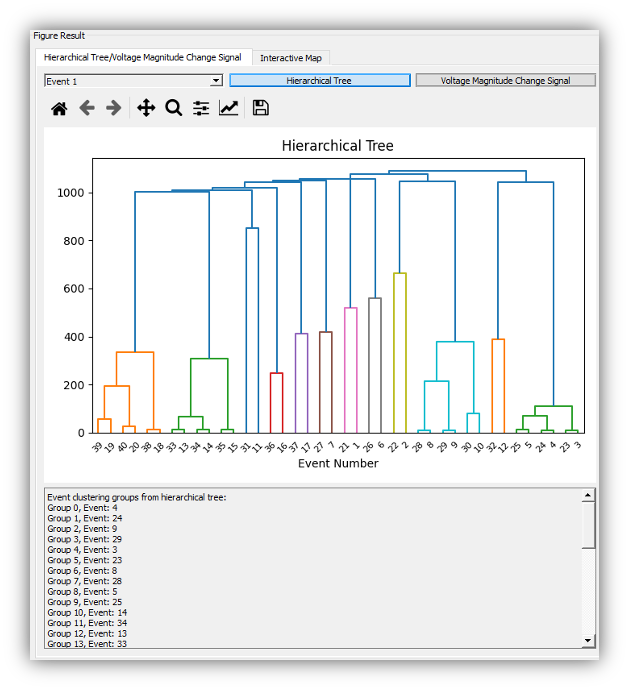Image resolution: width=630 pixels, height=690 pixels.
Task: Open the edit axis and curve parameters icon
Action: (229, 108)
